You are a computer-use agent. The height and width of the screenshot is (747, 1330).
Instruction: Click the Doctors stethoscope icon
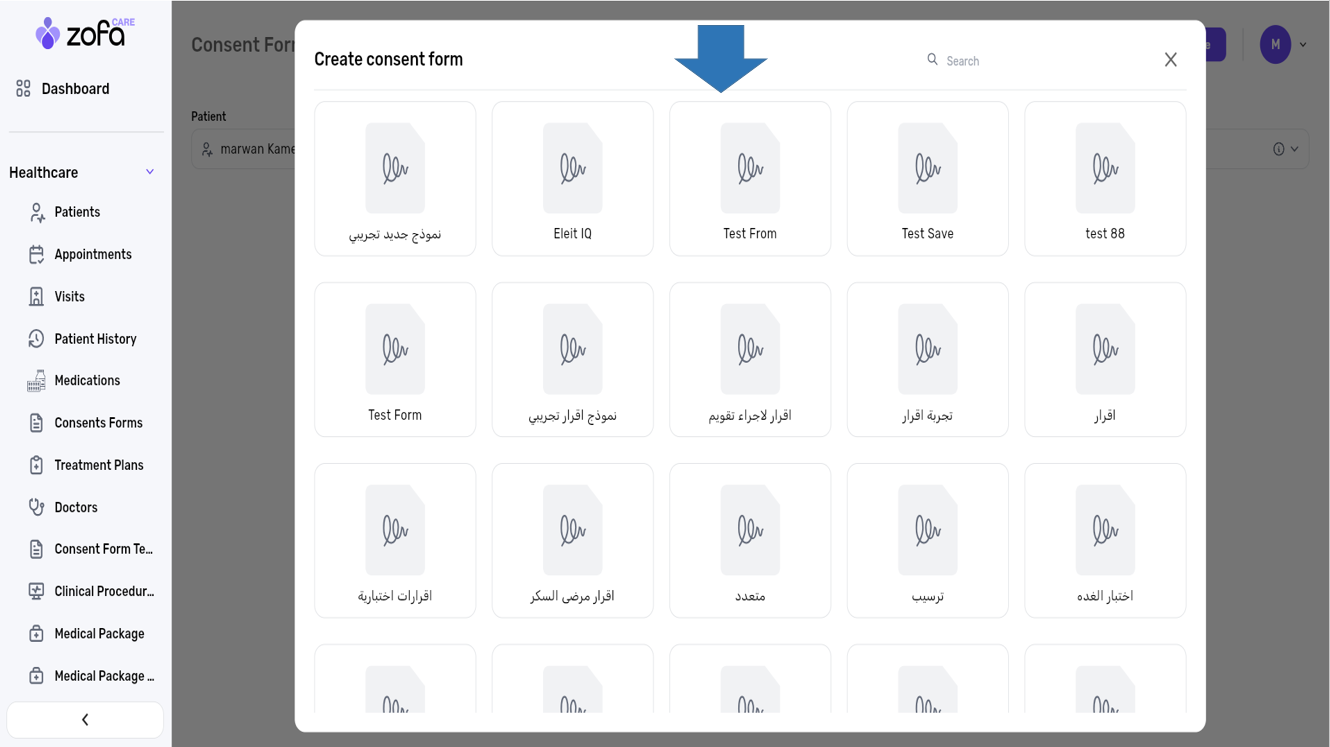pos(37,508)
